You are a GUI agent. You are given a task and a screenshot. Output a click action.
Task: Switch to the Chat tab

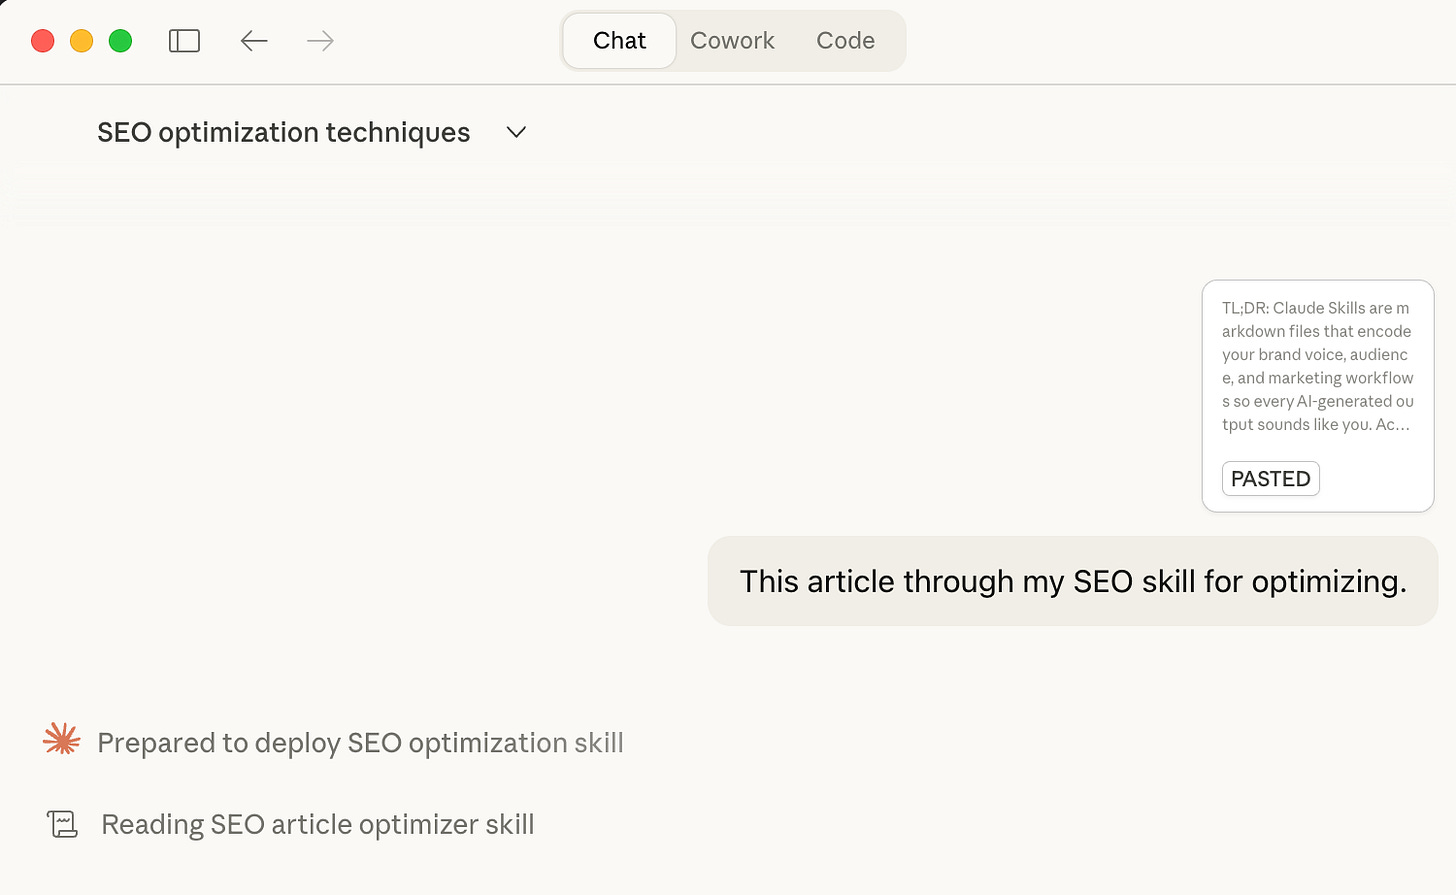click(x=619, y=41)
